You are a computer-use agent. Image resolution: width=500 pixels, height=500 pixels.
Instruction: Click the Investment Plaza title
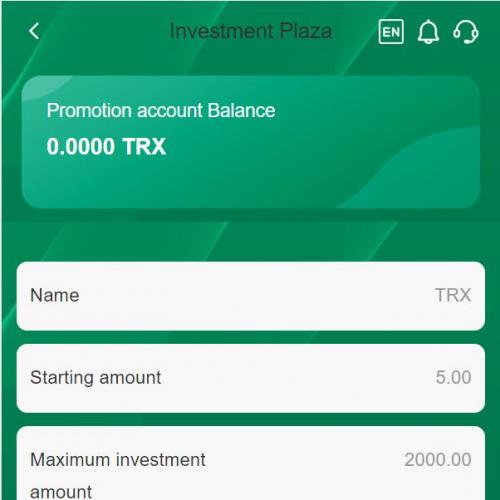pos(251,31)
